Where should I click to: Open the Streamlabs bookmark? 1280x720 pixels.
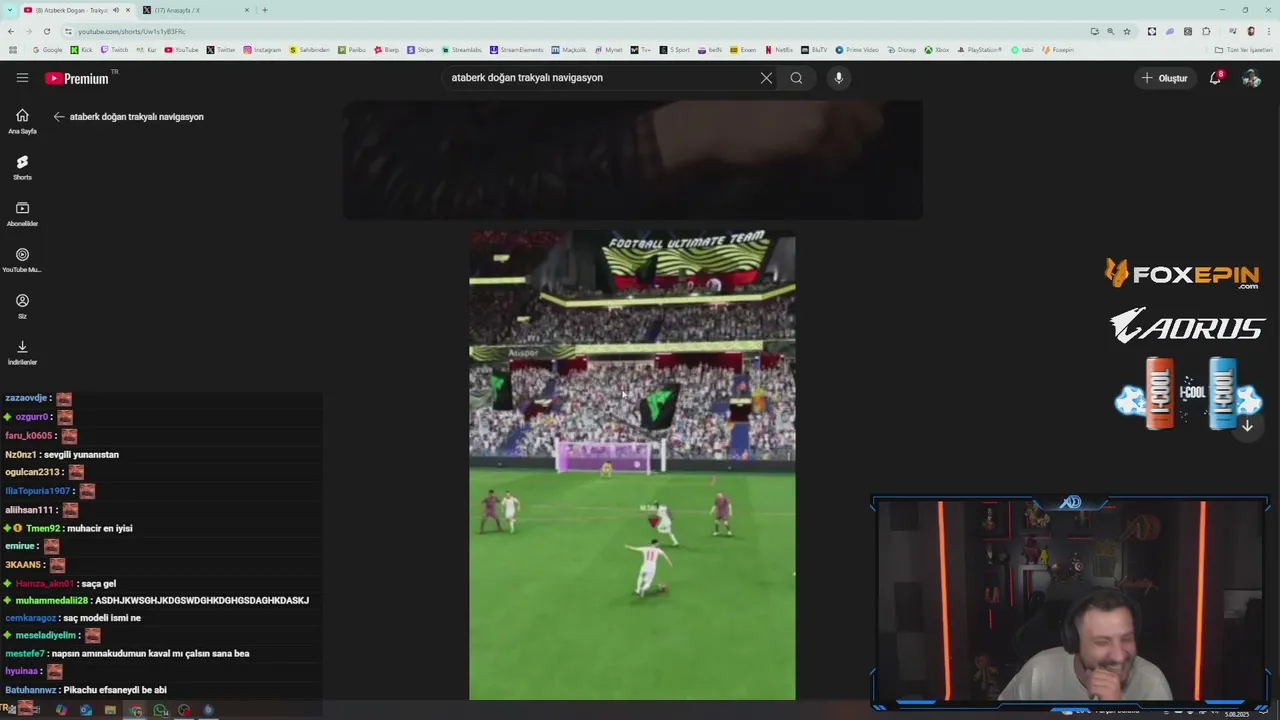[x=461, y=50]
